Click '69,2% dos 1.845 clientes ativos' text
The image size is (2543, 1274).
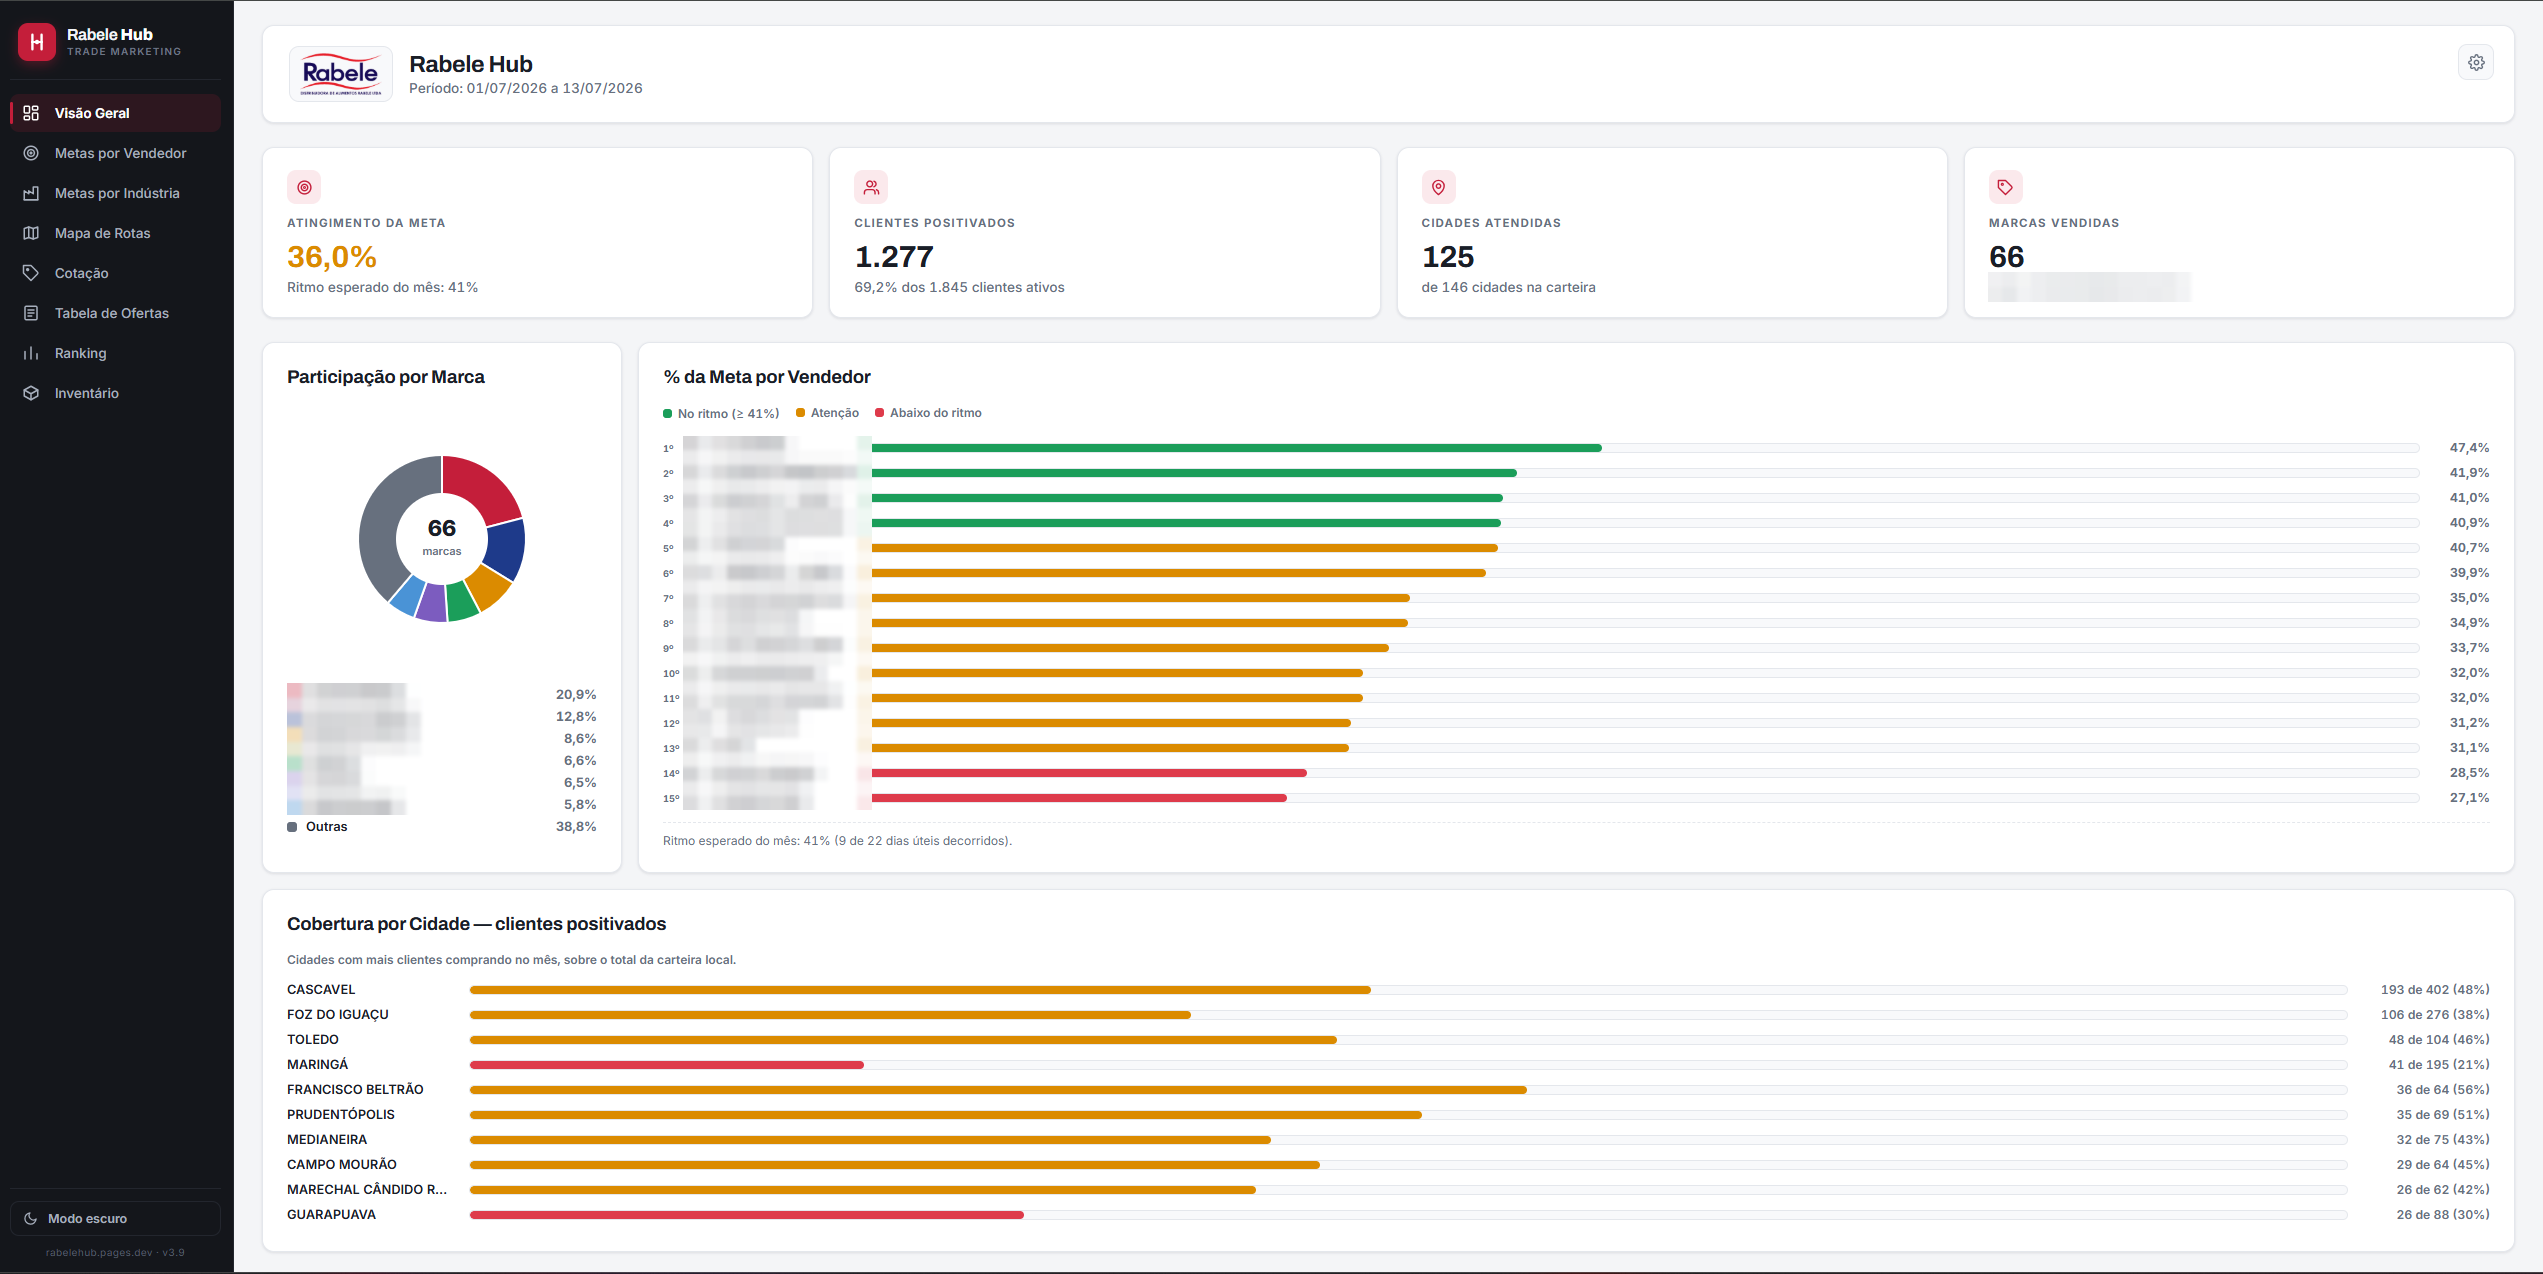click(x=959, y=288)
